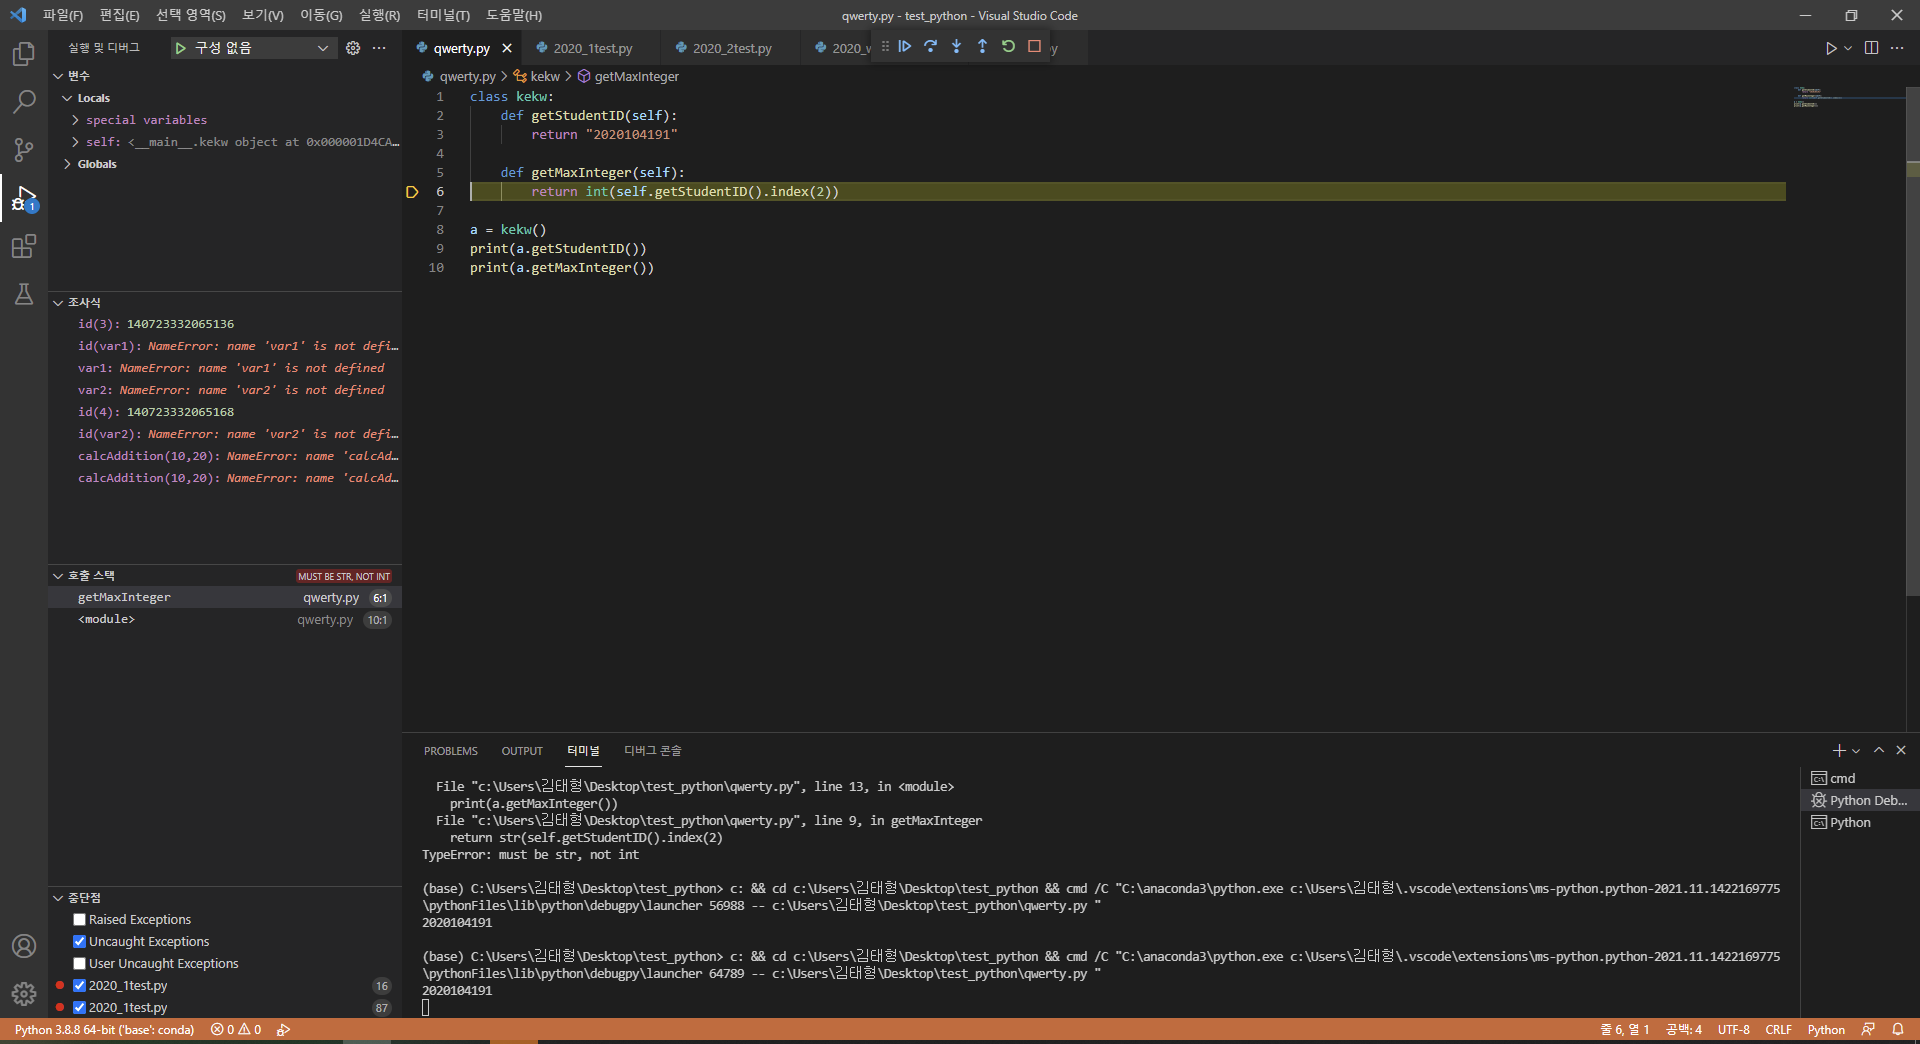
Task: Change CRLF line ending setting
Action: (1778, 1030)
